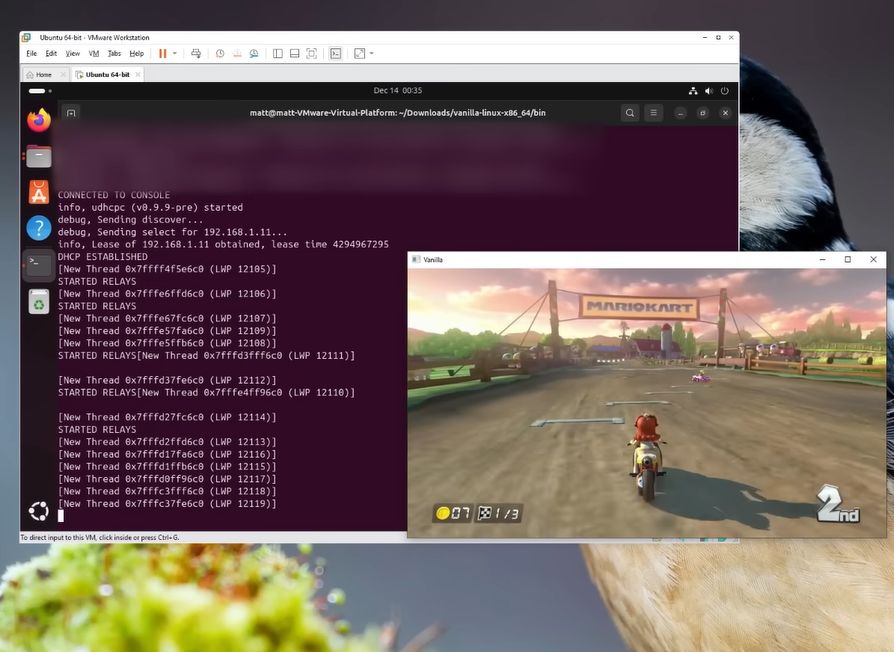
Task: Expand the stretch guest display dropdown arrow
Action: click(x=372, y=53)
